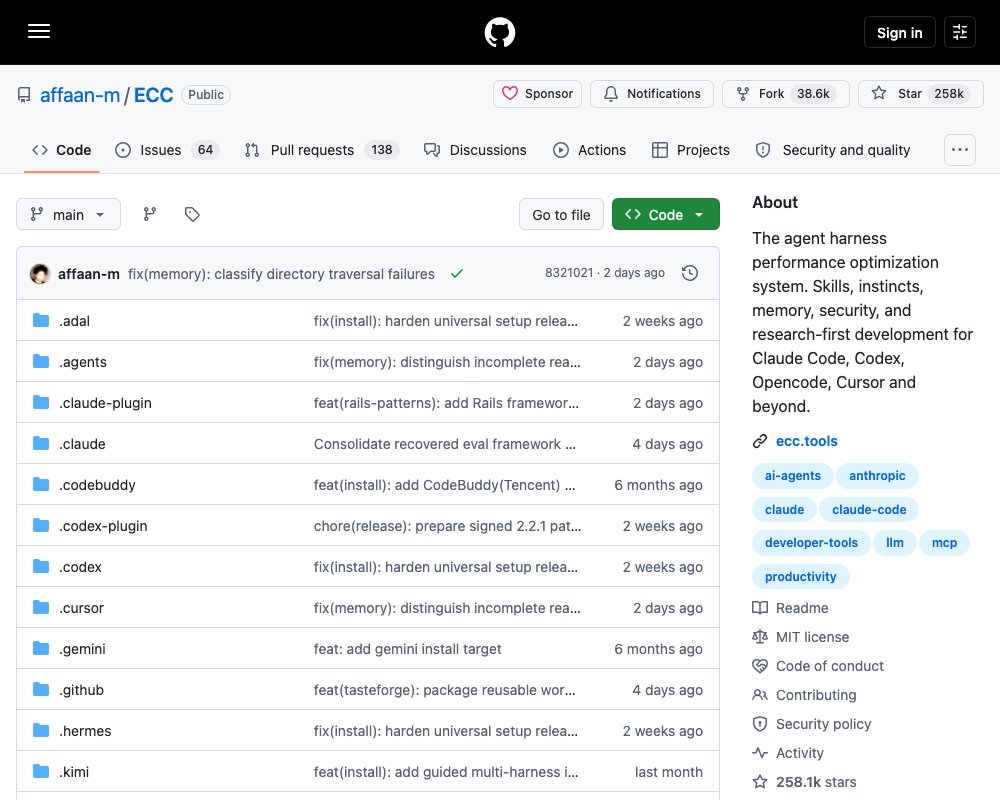
Task: Open the Pull requests tab
Action: [x=322, y=150]
